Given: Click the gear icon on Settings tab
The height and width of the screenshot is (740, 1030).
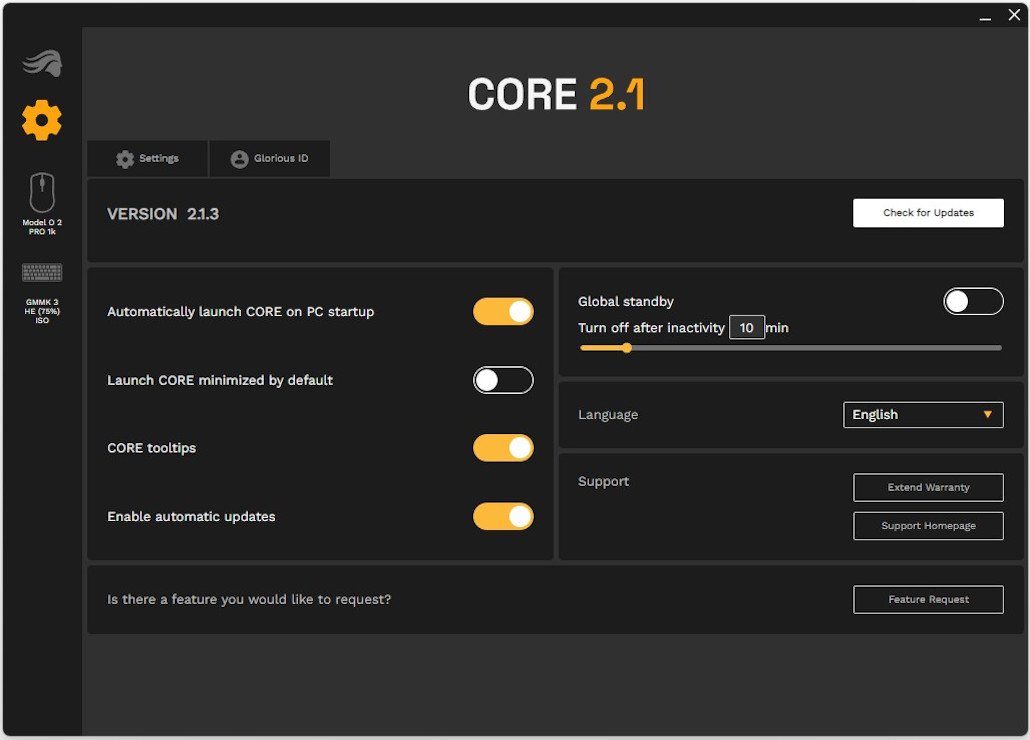Looking at the screenshot, I should (125, 159).
